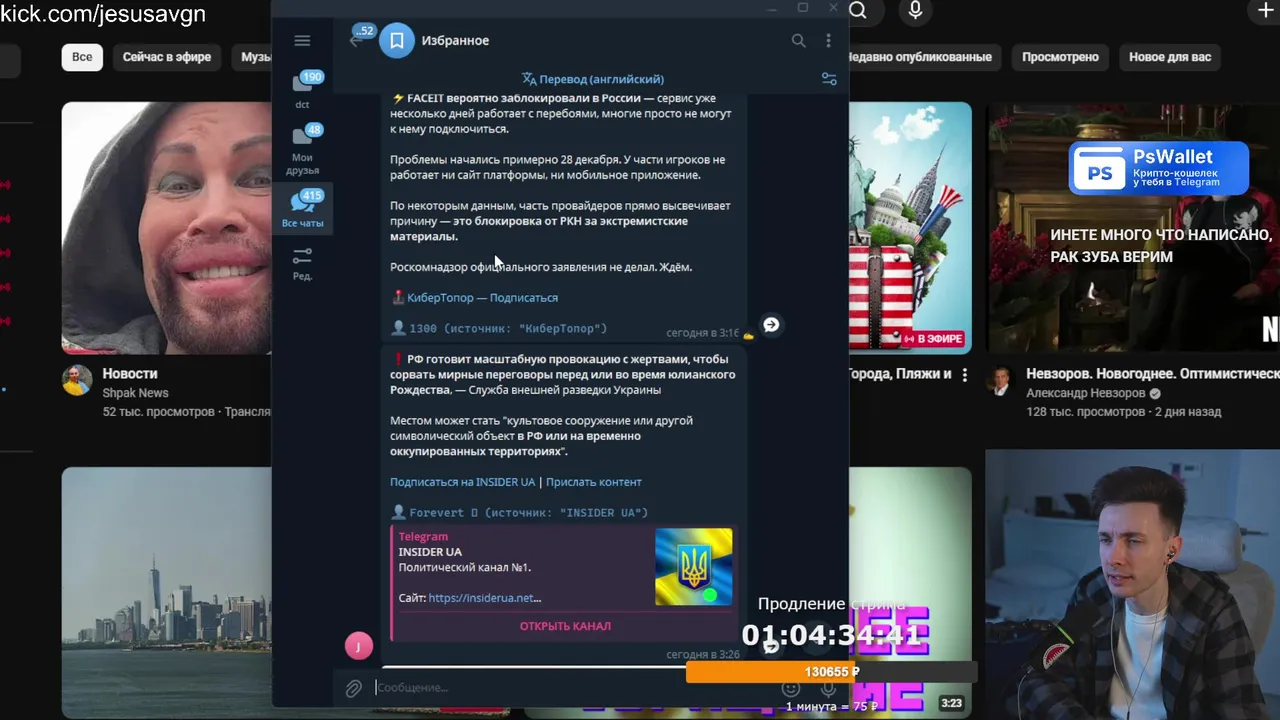
Task: Click the PsWallet banner ad
Action: coord(1159,168)
